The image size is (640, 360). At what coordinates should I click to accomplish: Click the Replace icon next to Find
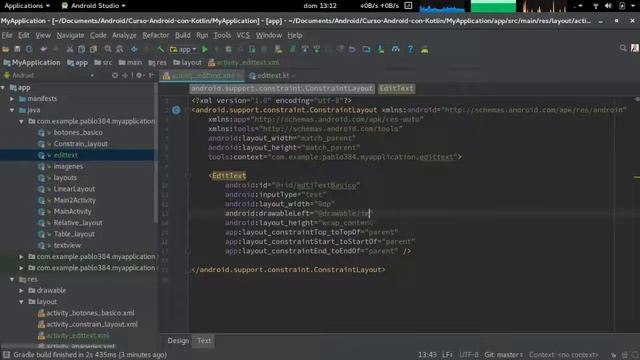tap(120, 49)
